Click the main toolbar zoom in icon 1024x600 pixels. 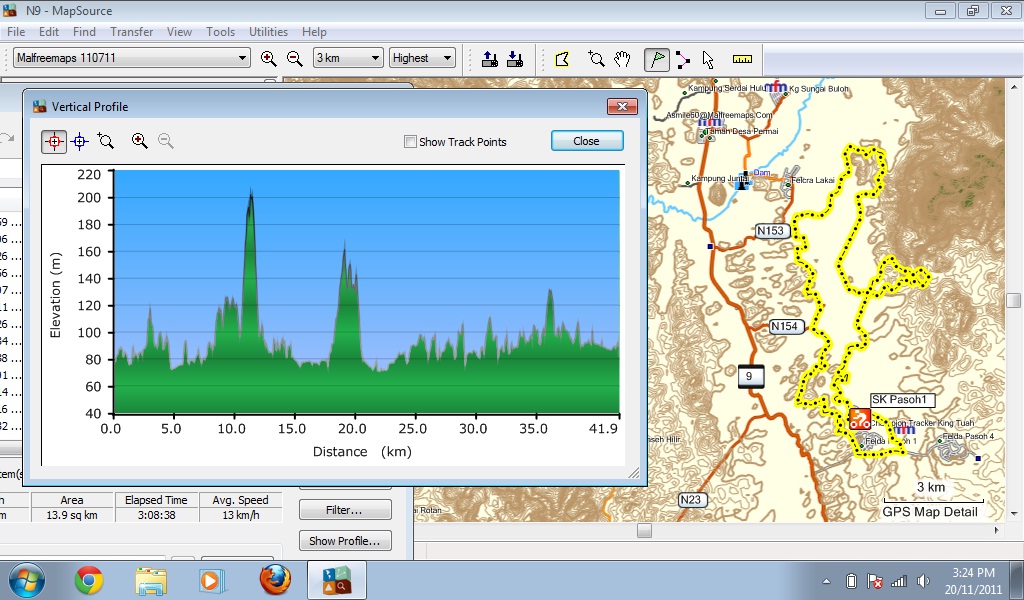268,58
